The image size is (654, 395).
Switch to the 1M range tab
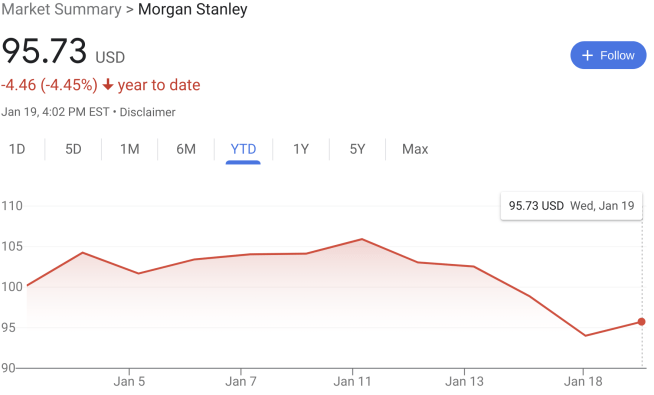[x=130, y=149]
